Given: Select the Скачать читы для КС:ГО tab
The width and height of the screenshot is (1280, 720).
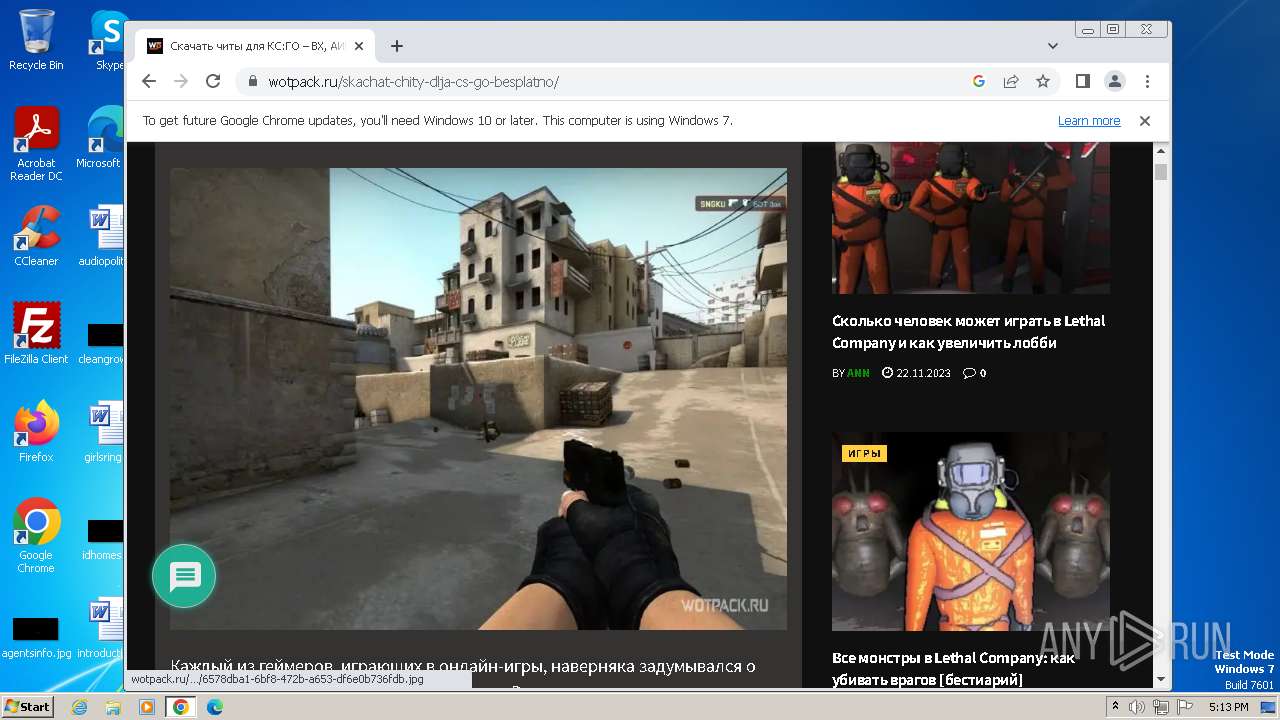Looking at the screenshot, I should 256,46.
